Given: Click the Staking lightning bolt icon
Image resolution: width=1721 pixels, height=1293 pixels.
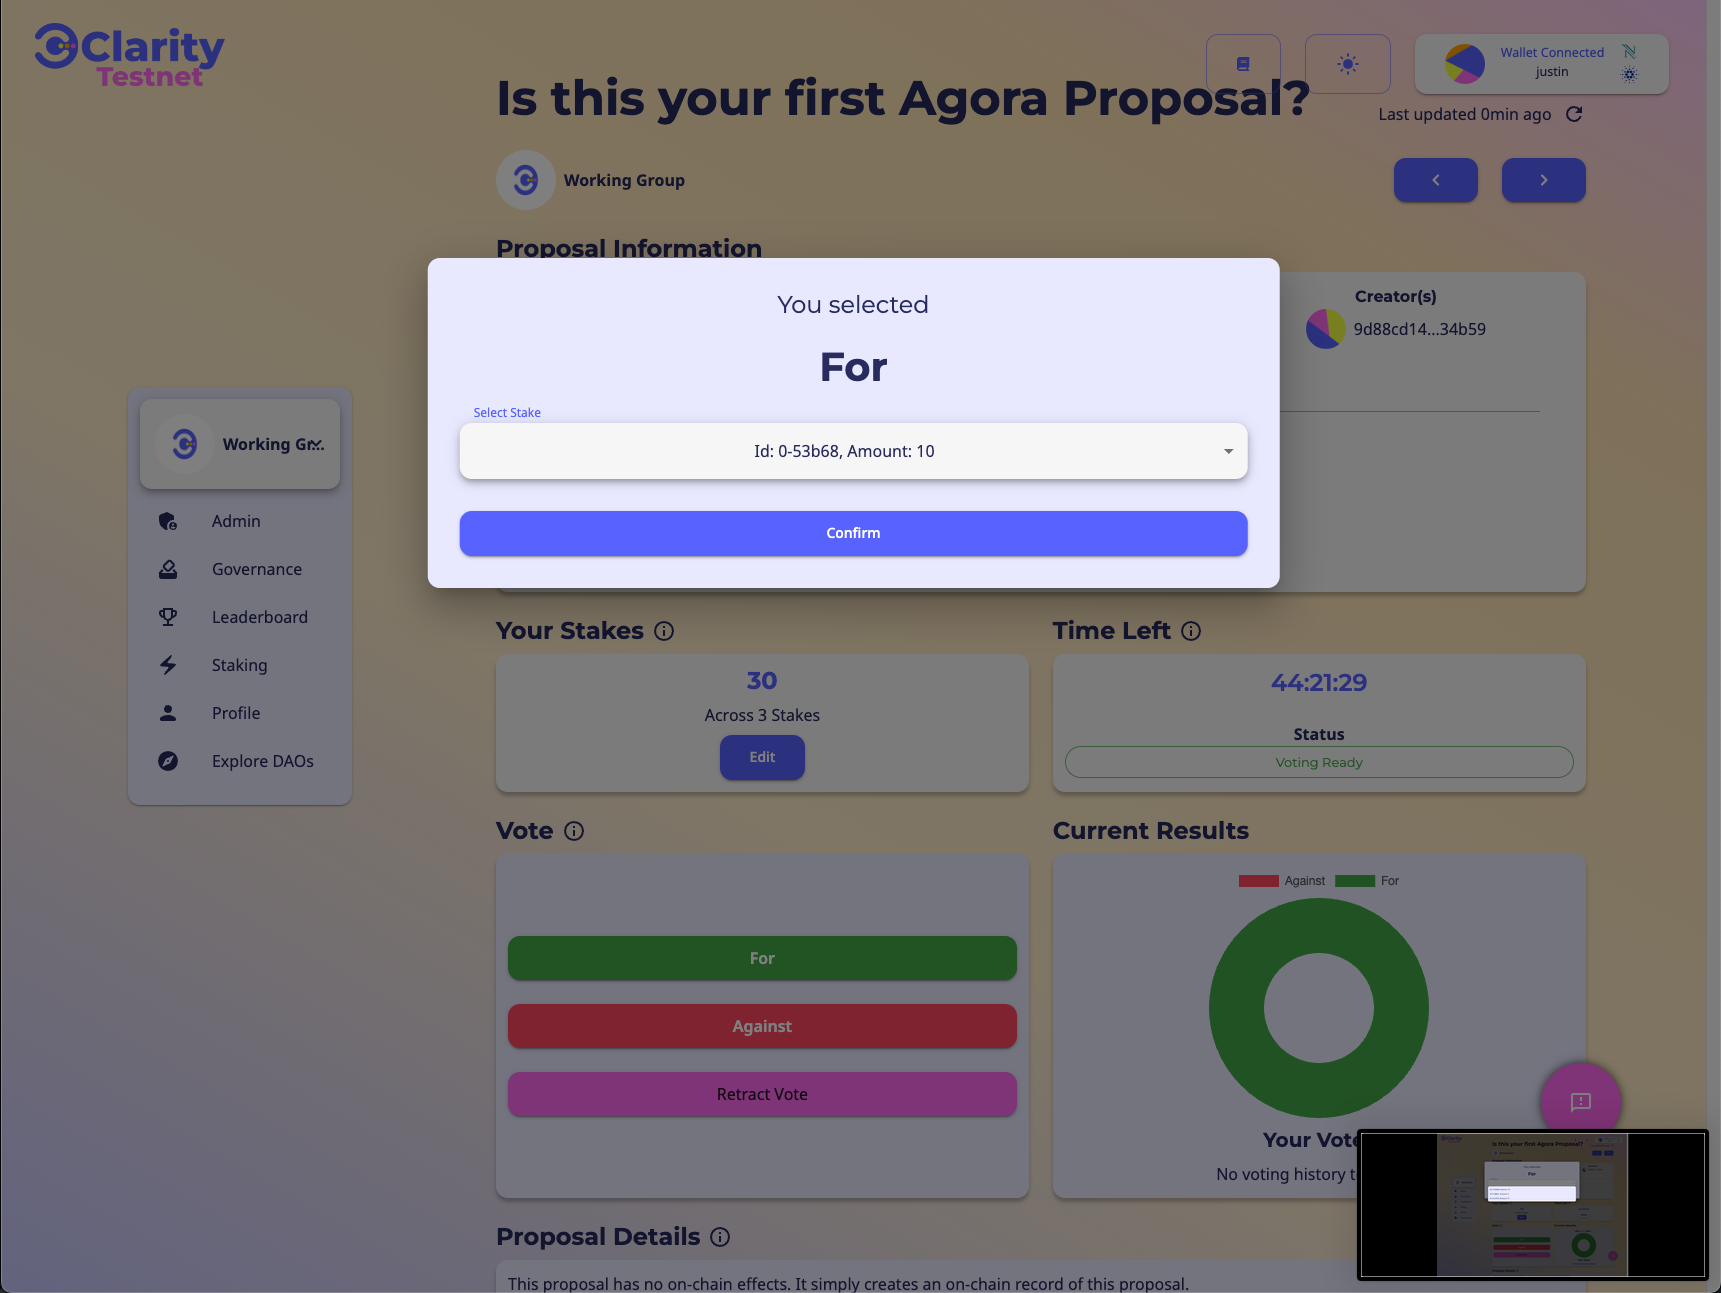Looking at the screenshot, I should coord(168,665).
